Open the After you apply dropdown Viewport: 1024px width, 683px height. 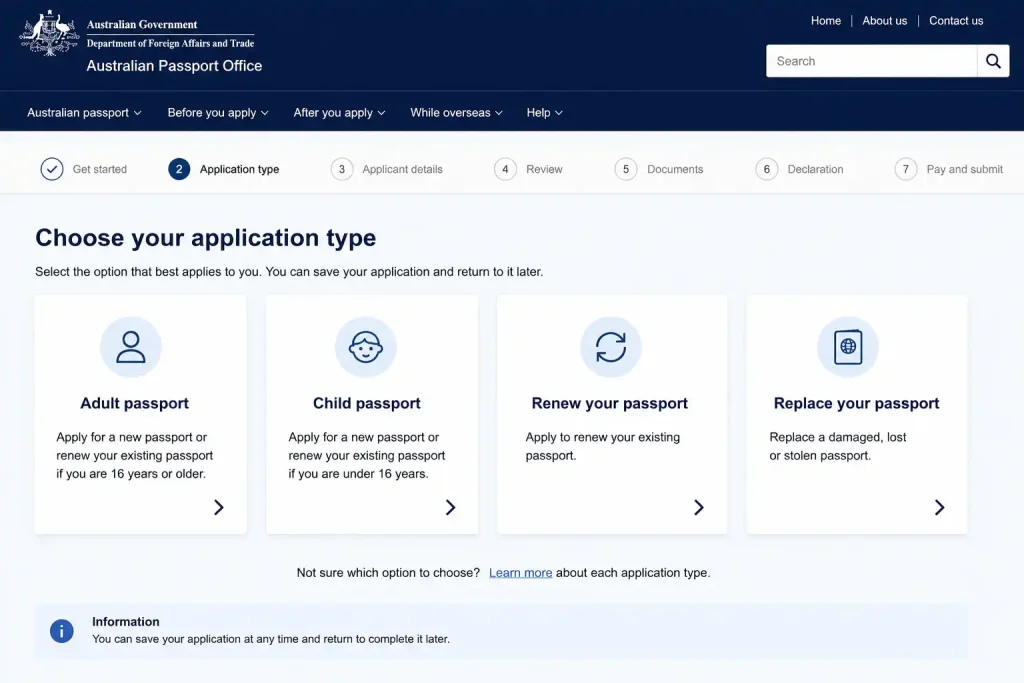point(340,112)
